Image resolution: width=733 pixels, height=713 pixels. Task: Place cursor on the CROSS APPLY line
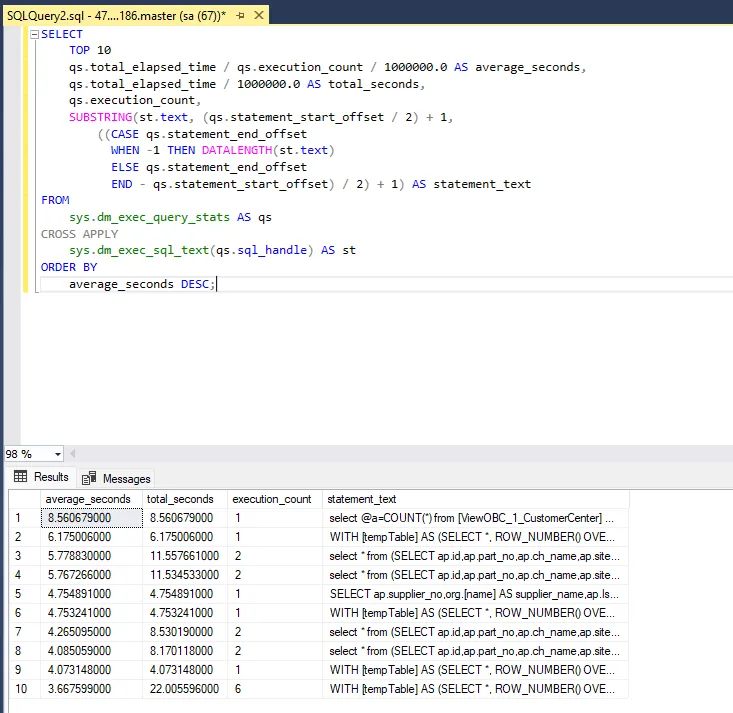80,234
